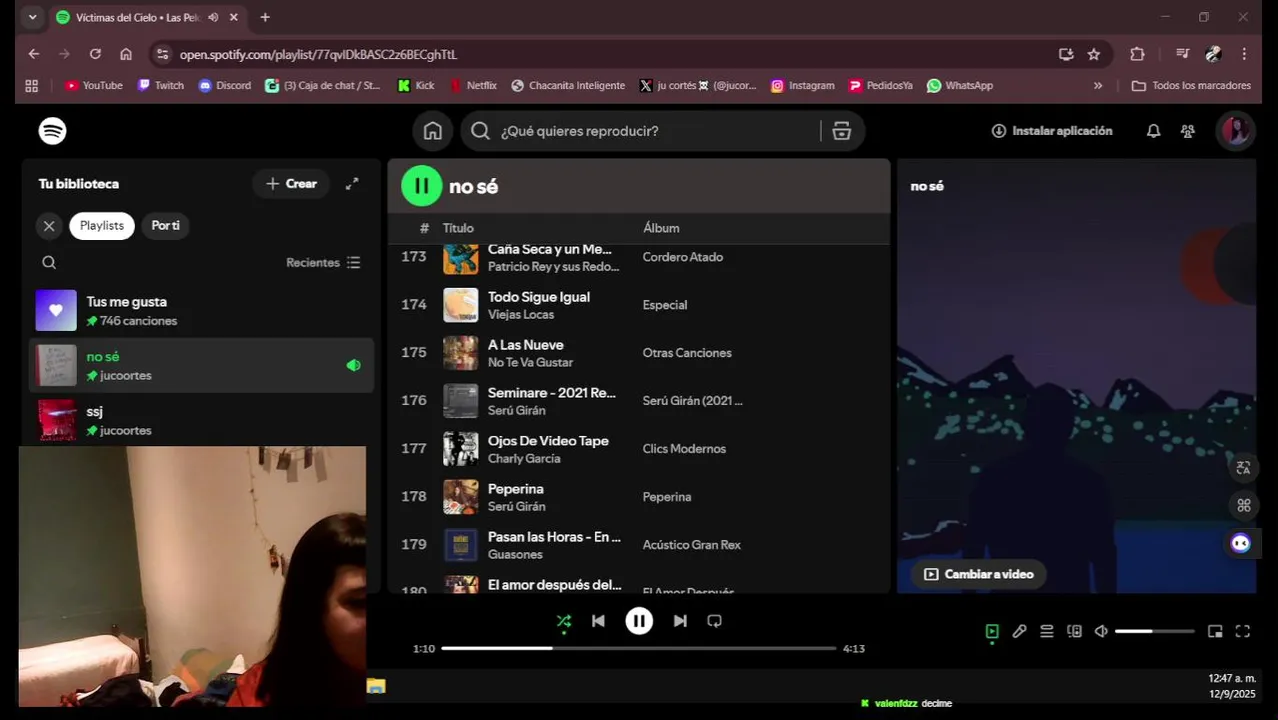Toggle the Por ti filter chip

point(165,226)
